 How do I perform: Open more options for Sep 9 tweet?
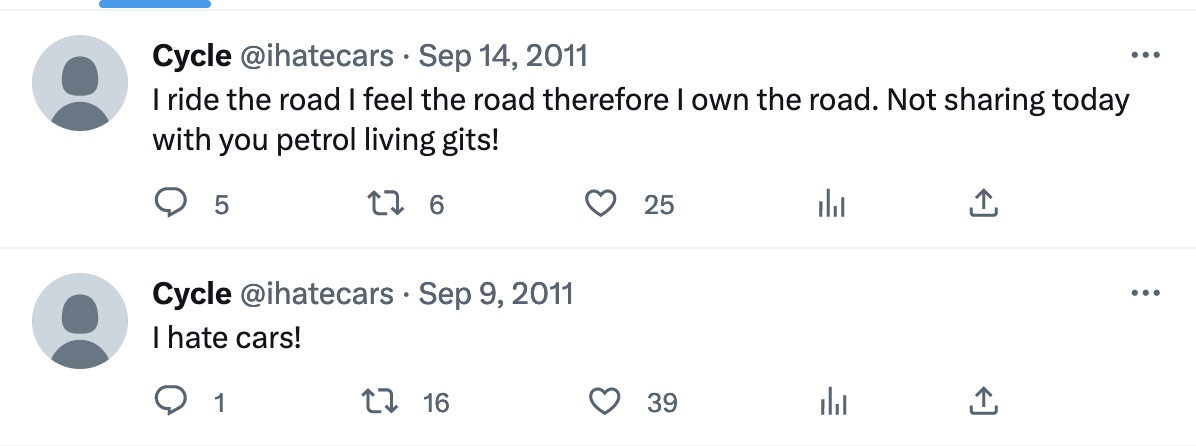click(1144, 294)
